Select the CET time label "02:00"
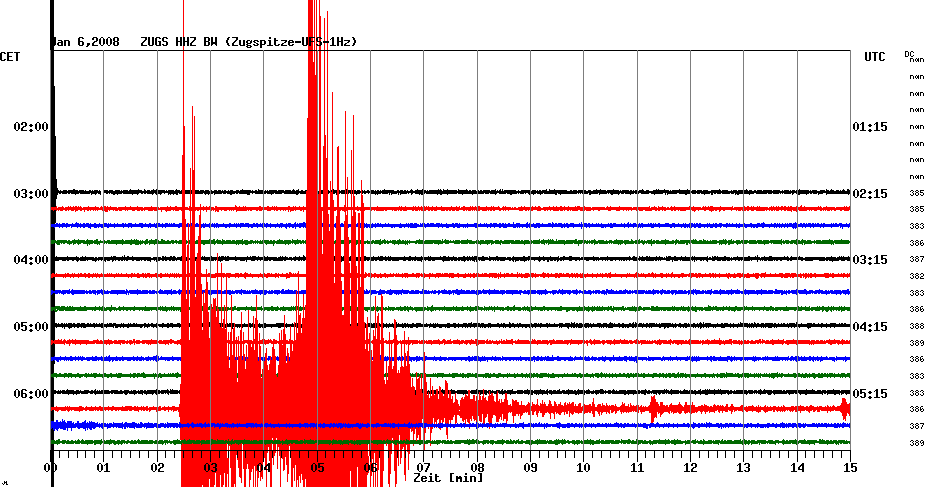Image resolution: width=930 pixels, height=494 pixels. click(x=31, y=127)
